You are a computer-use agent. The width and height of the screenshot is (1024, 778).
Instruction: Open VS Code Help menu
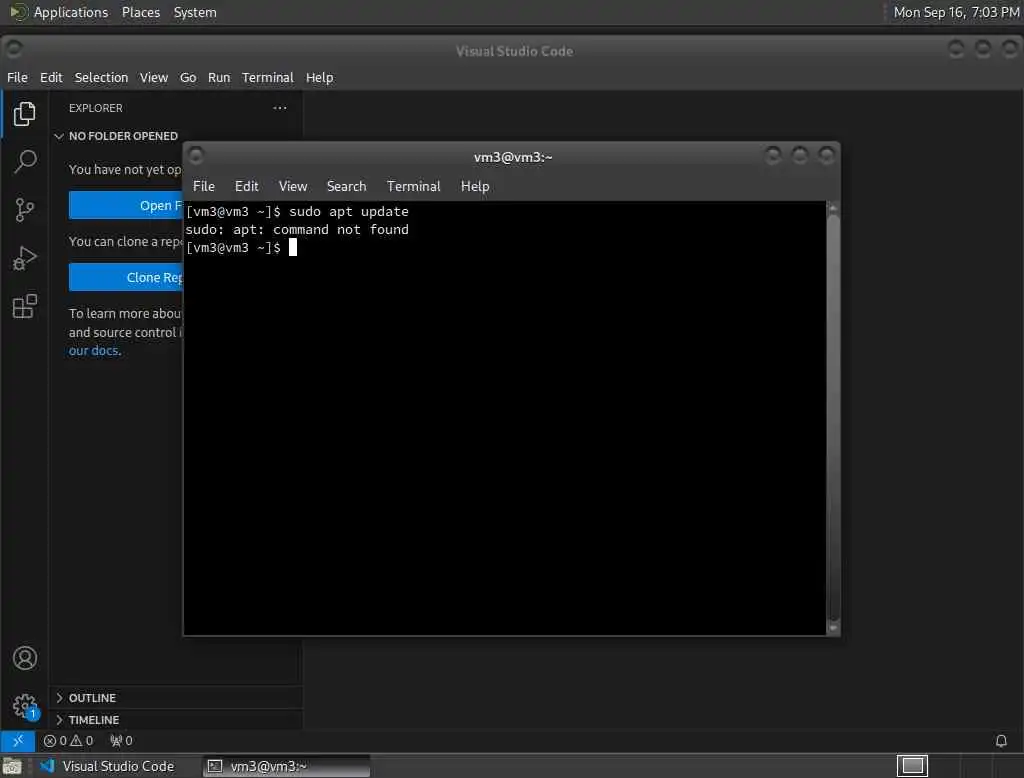[319, 77]
